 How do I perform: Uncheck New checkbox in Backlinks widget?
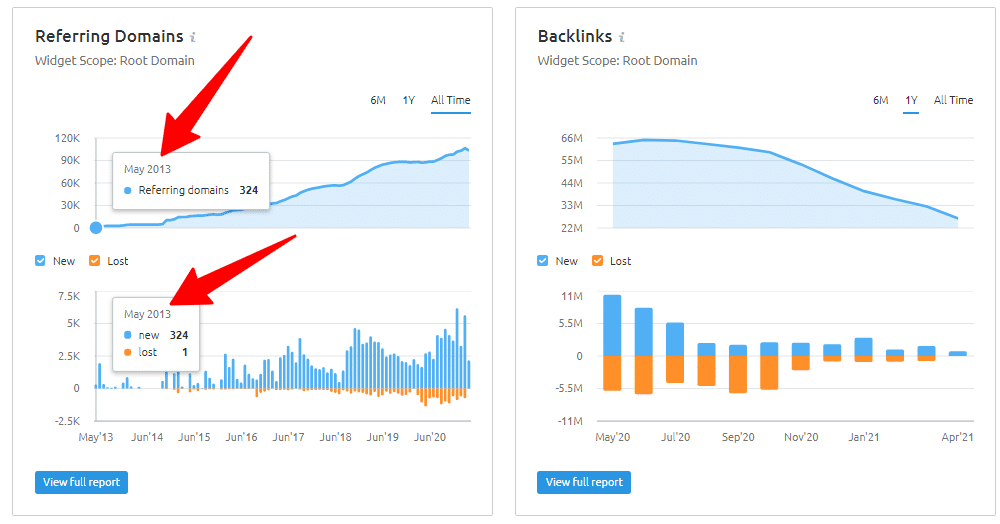pos(543,261)
